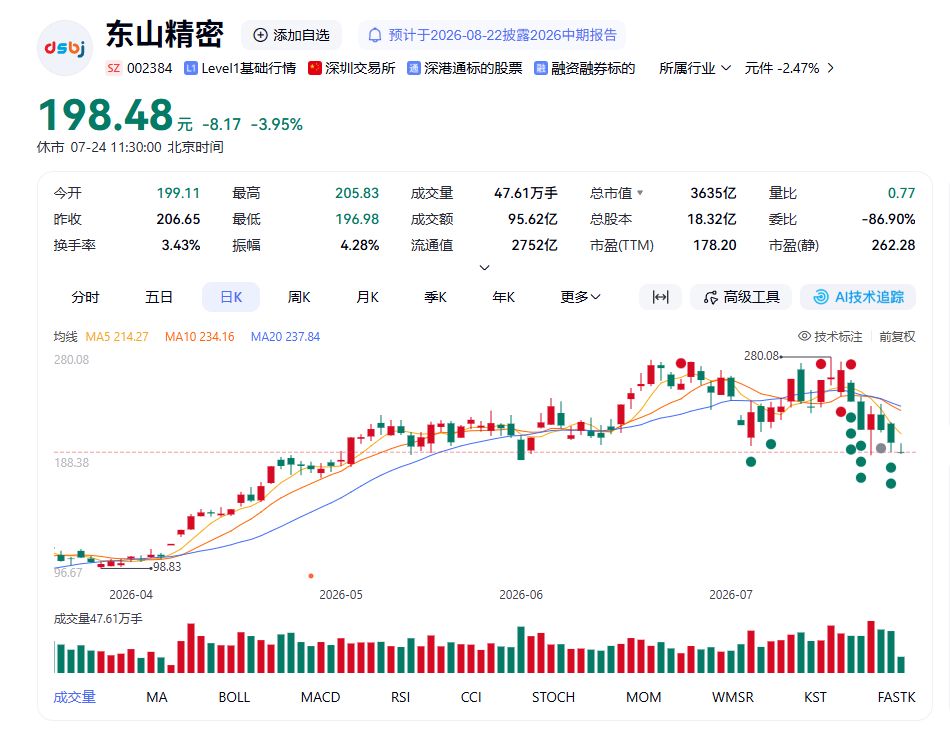Click the 98.83 low price marker
The image size is (950, 730).
(167, 566)
